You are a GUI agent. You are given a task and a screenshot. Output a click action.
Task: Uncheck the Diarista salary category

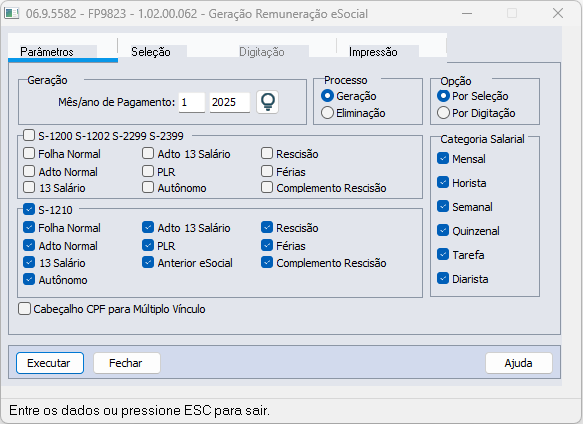point(443,278)
